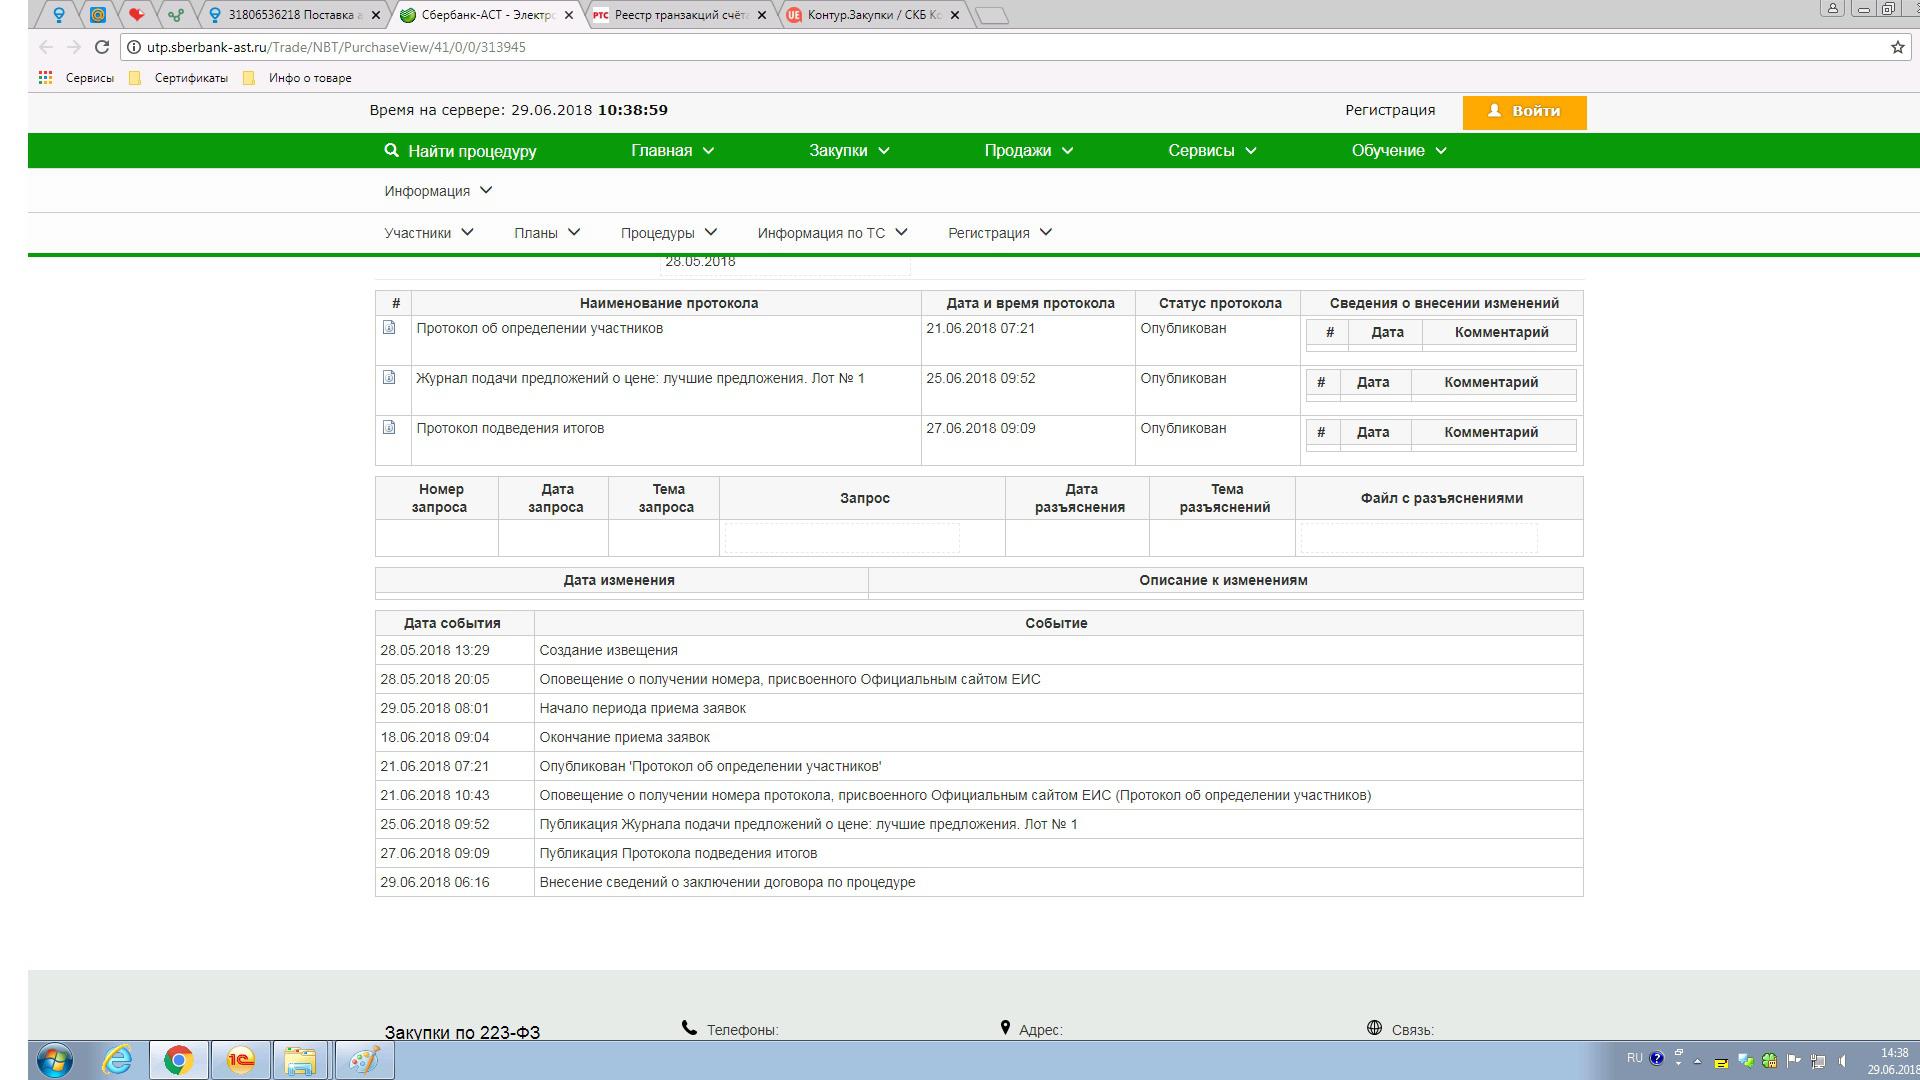Click the network tray icon
Image resolution: width=1920 pixels, height=1080 pixels.
[x=1818, y=1061]
